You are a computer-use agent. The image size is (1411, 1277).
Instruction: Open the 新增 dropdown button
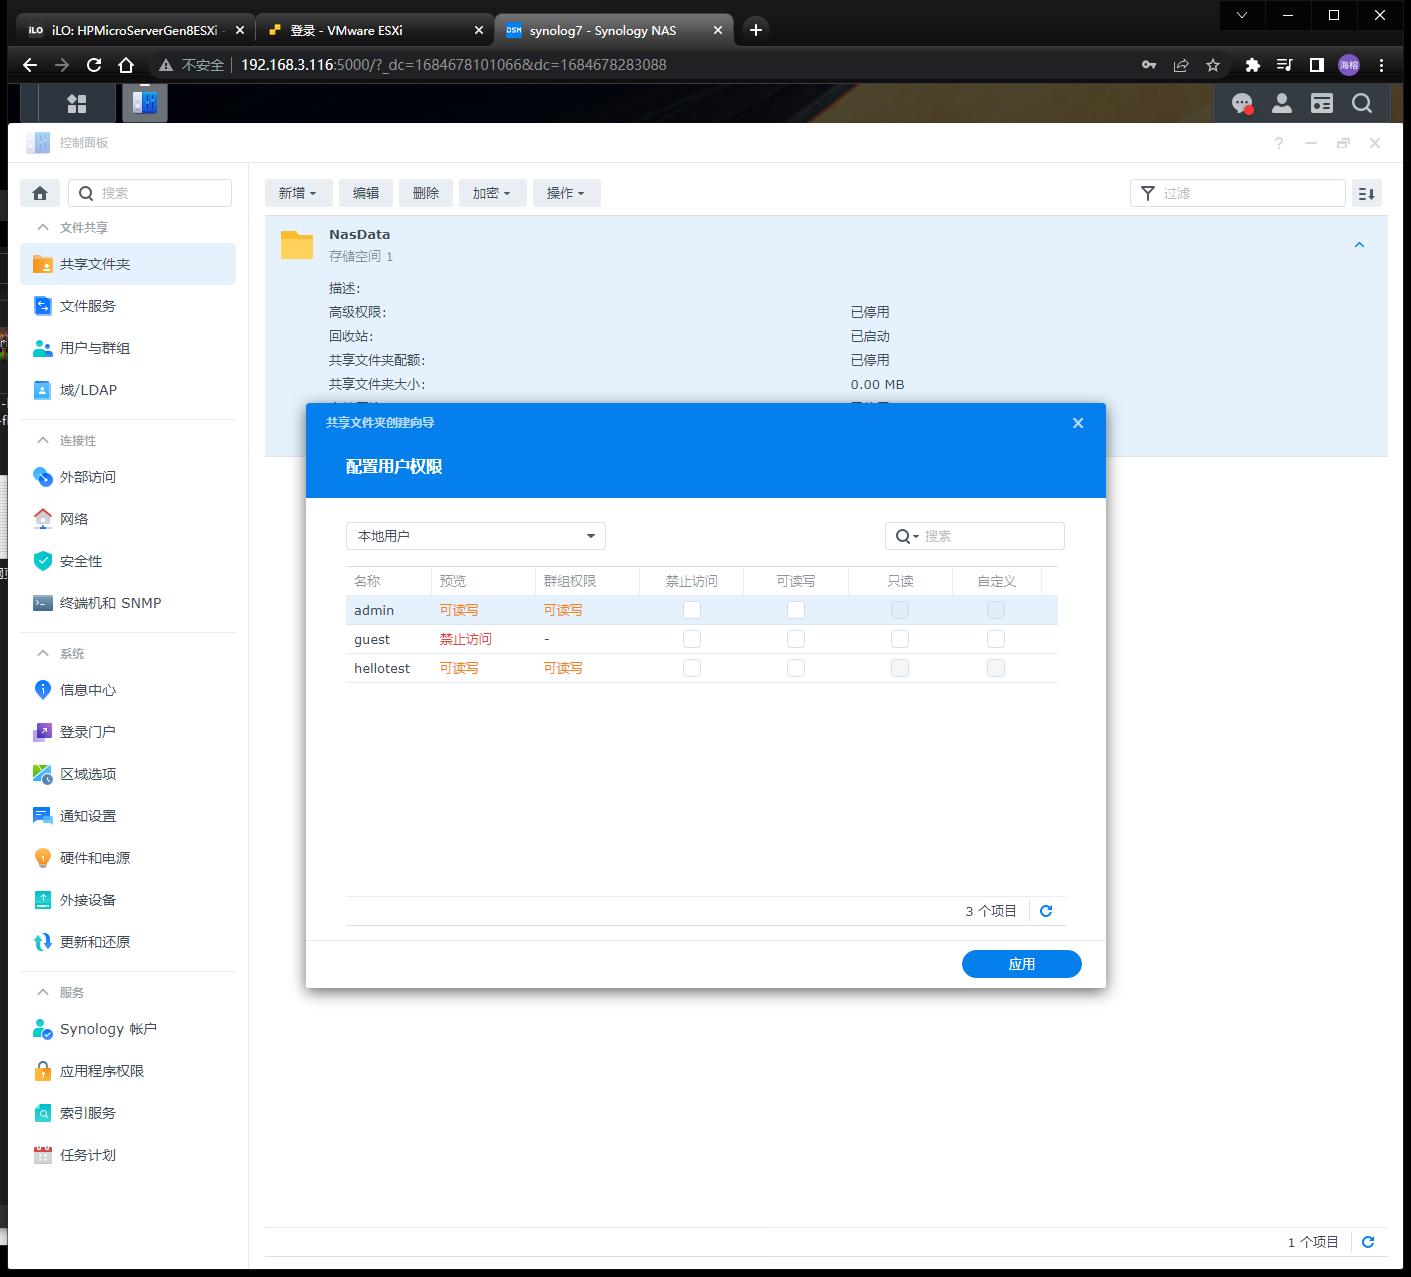[297, 193]
